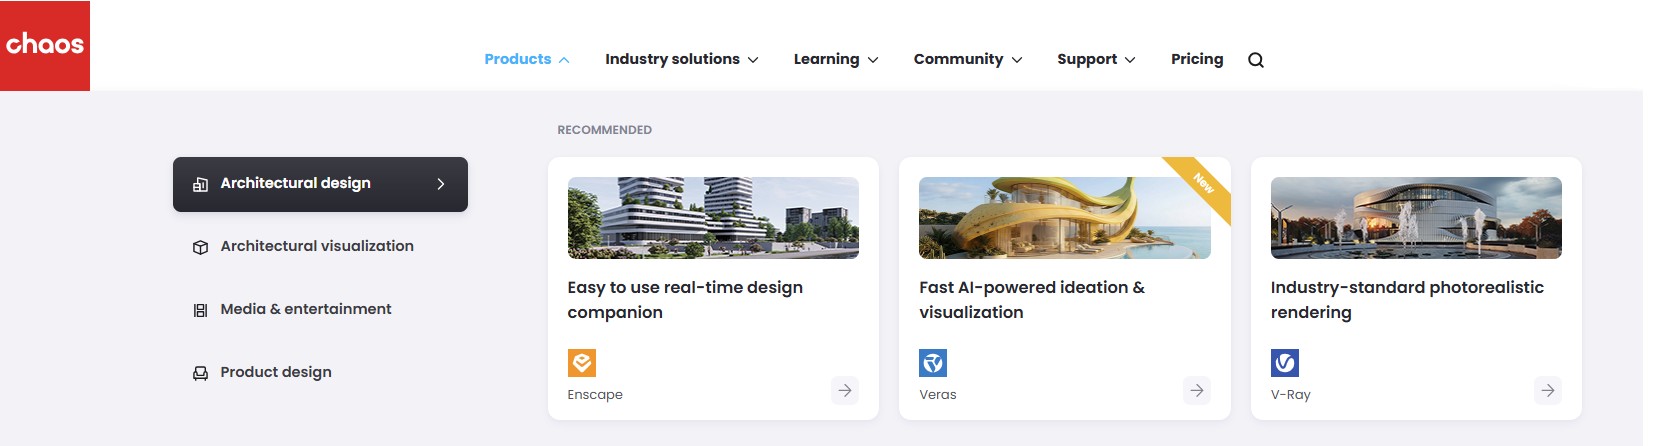1670x446 pixels.
Task: Select Architectural visualization category
Action: click(316, 246)
